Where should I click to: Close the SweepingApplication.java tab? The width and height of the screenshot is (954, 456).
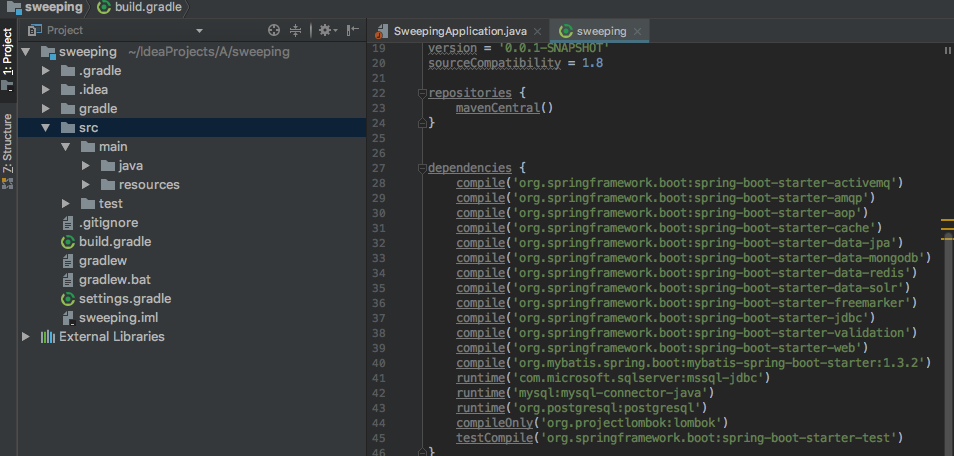point(537,32)
